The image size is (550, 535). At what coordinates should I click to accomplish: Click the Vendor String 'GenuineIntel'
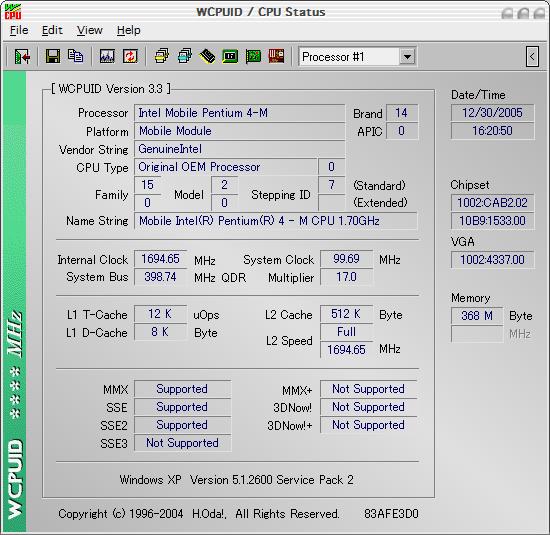[240, 149]
